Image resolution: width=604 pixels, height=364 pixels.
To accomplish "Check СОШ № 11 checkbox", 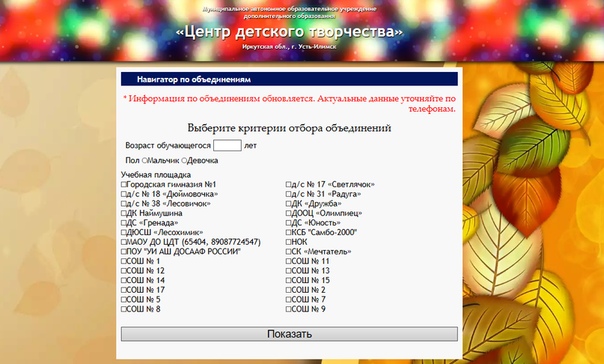I will 288,261.
